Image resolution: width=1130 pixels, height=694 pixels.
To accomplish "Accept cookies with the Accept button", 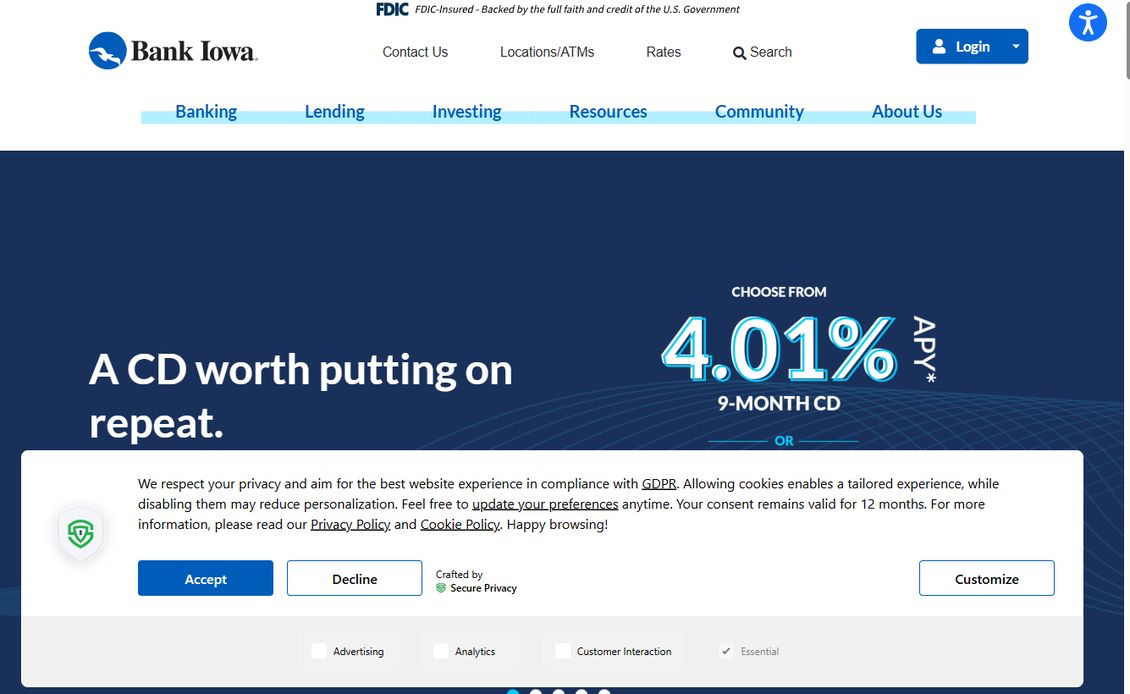I will point(205,578).
